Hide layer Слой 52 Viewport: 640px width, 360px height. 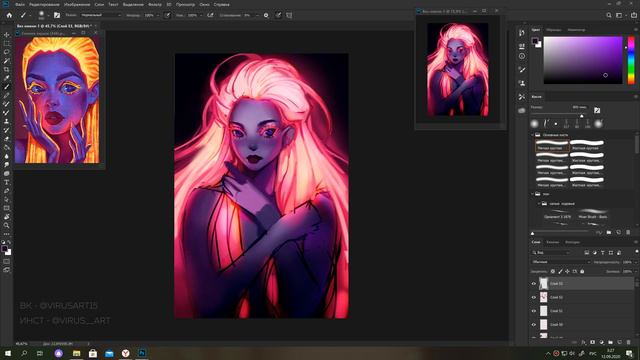[533, 297]
